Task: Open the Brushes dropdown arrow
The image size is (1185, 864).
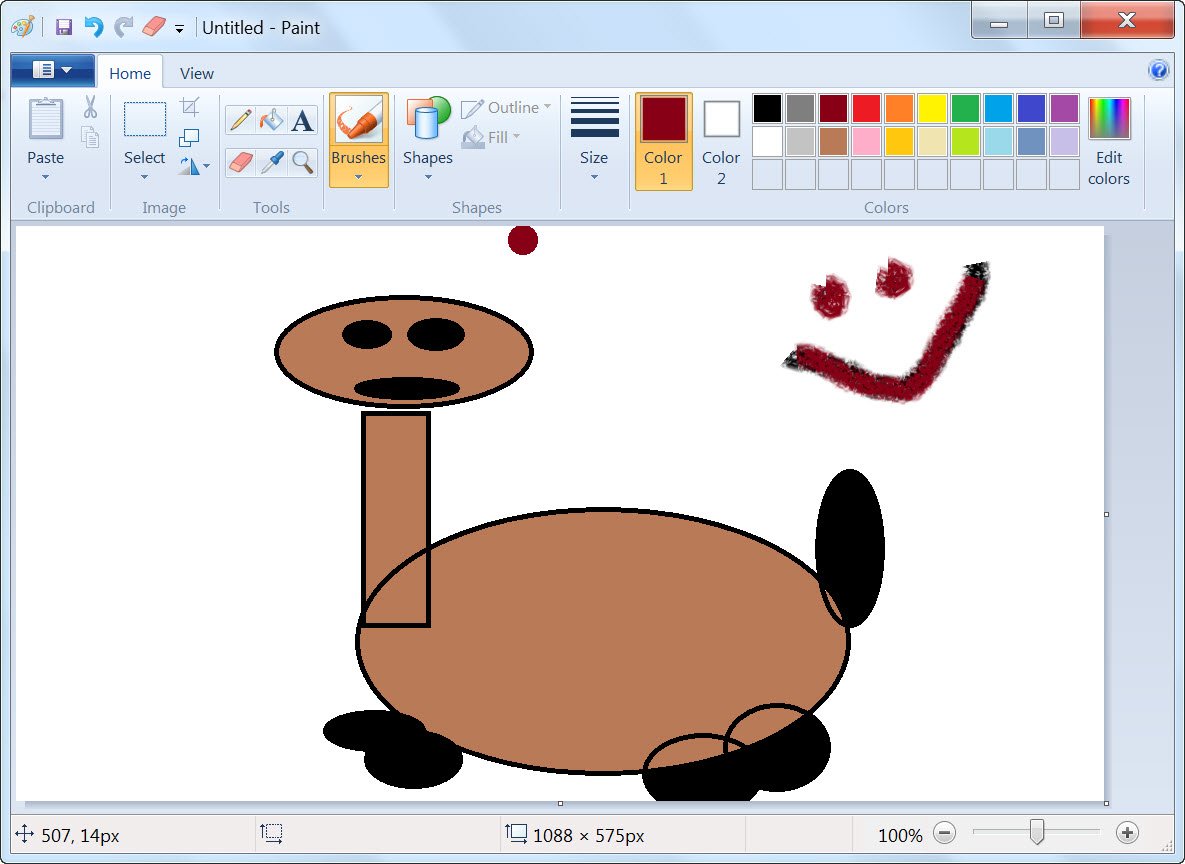Action: 358,177
